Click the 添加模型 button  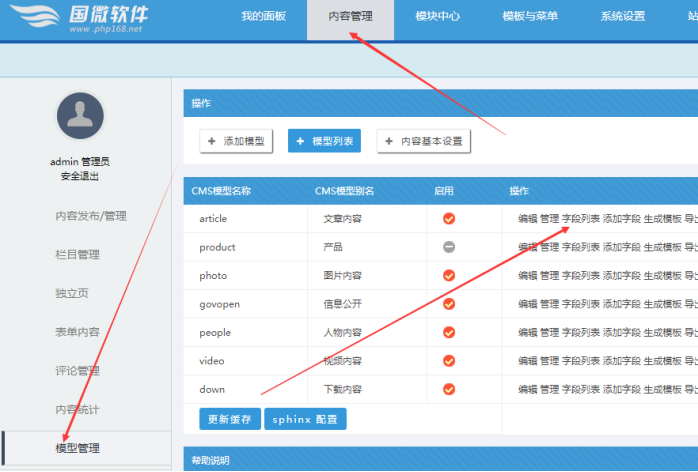[236, 142]
